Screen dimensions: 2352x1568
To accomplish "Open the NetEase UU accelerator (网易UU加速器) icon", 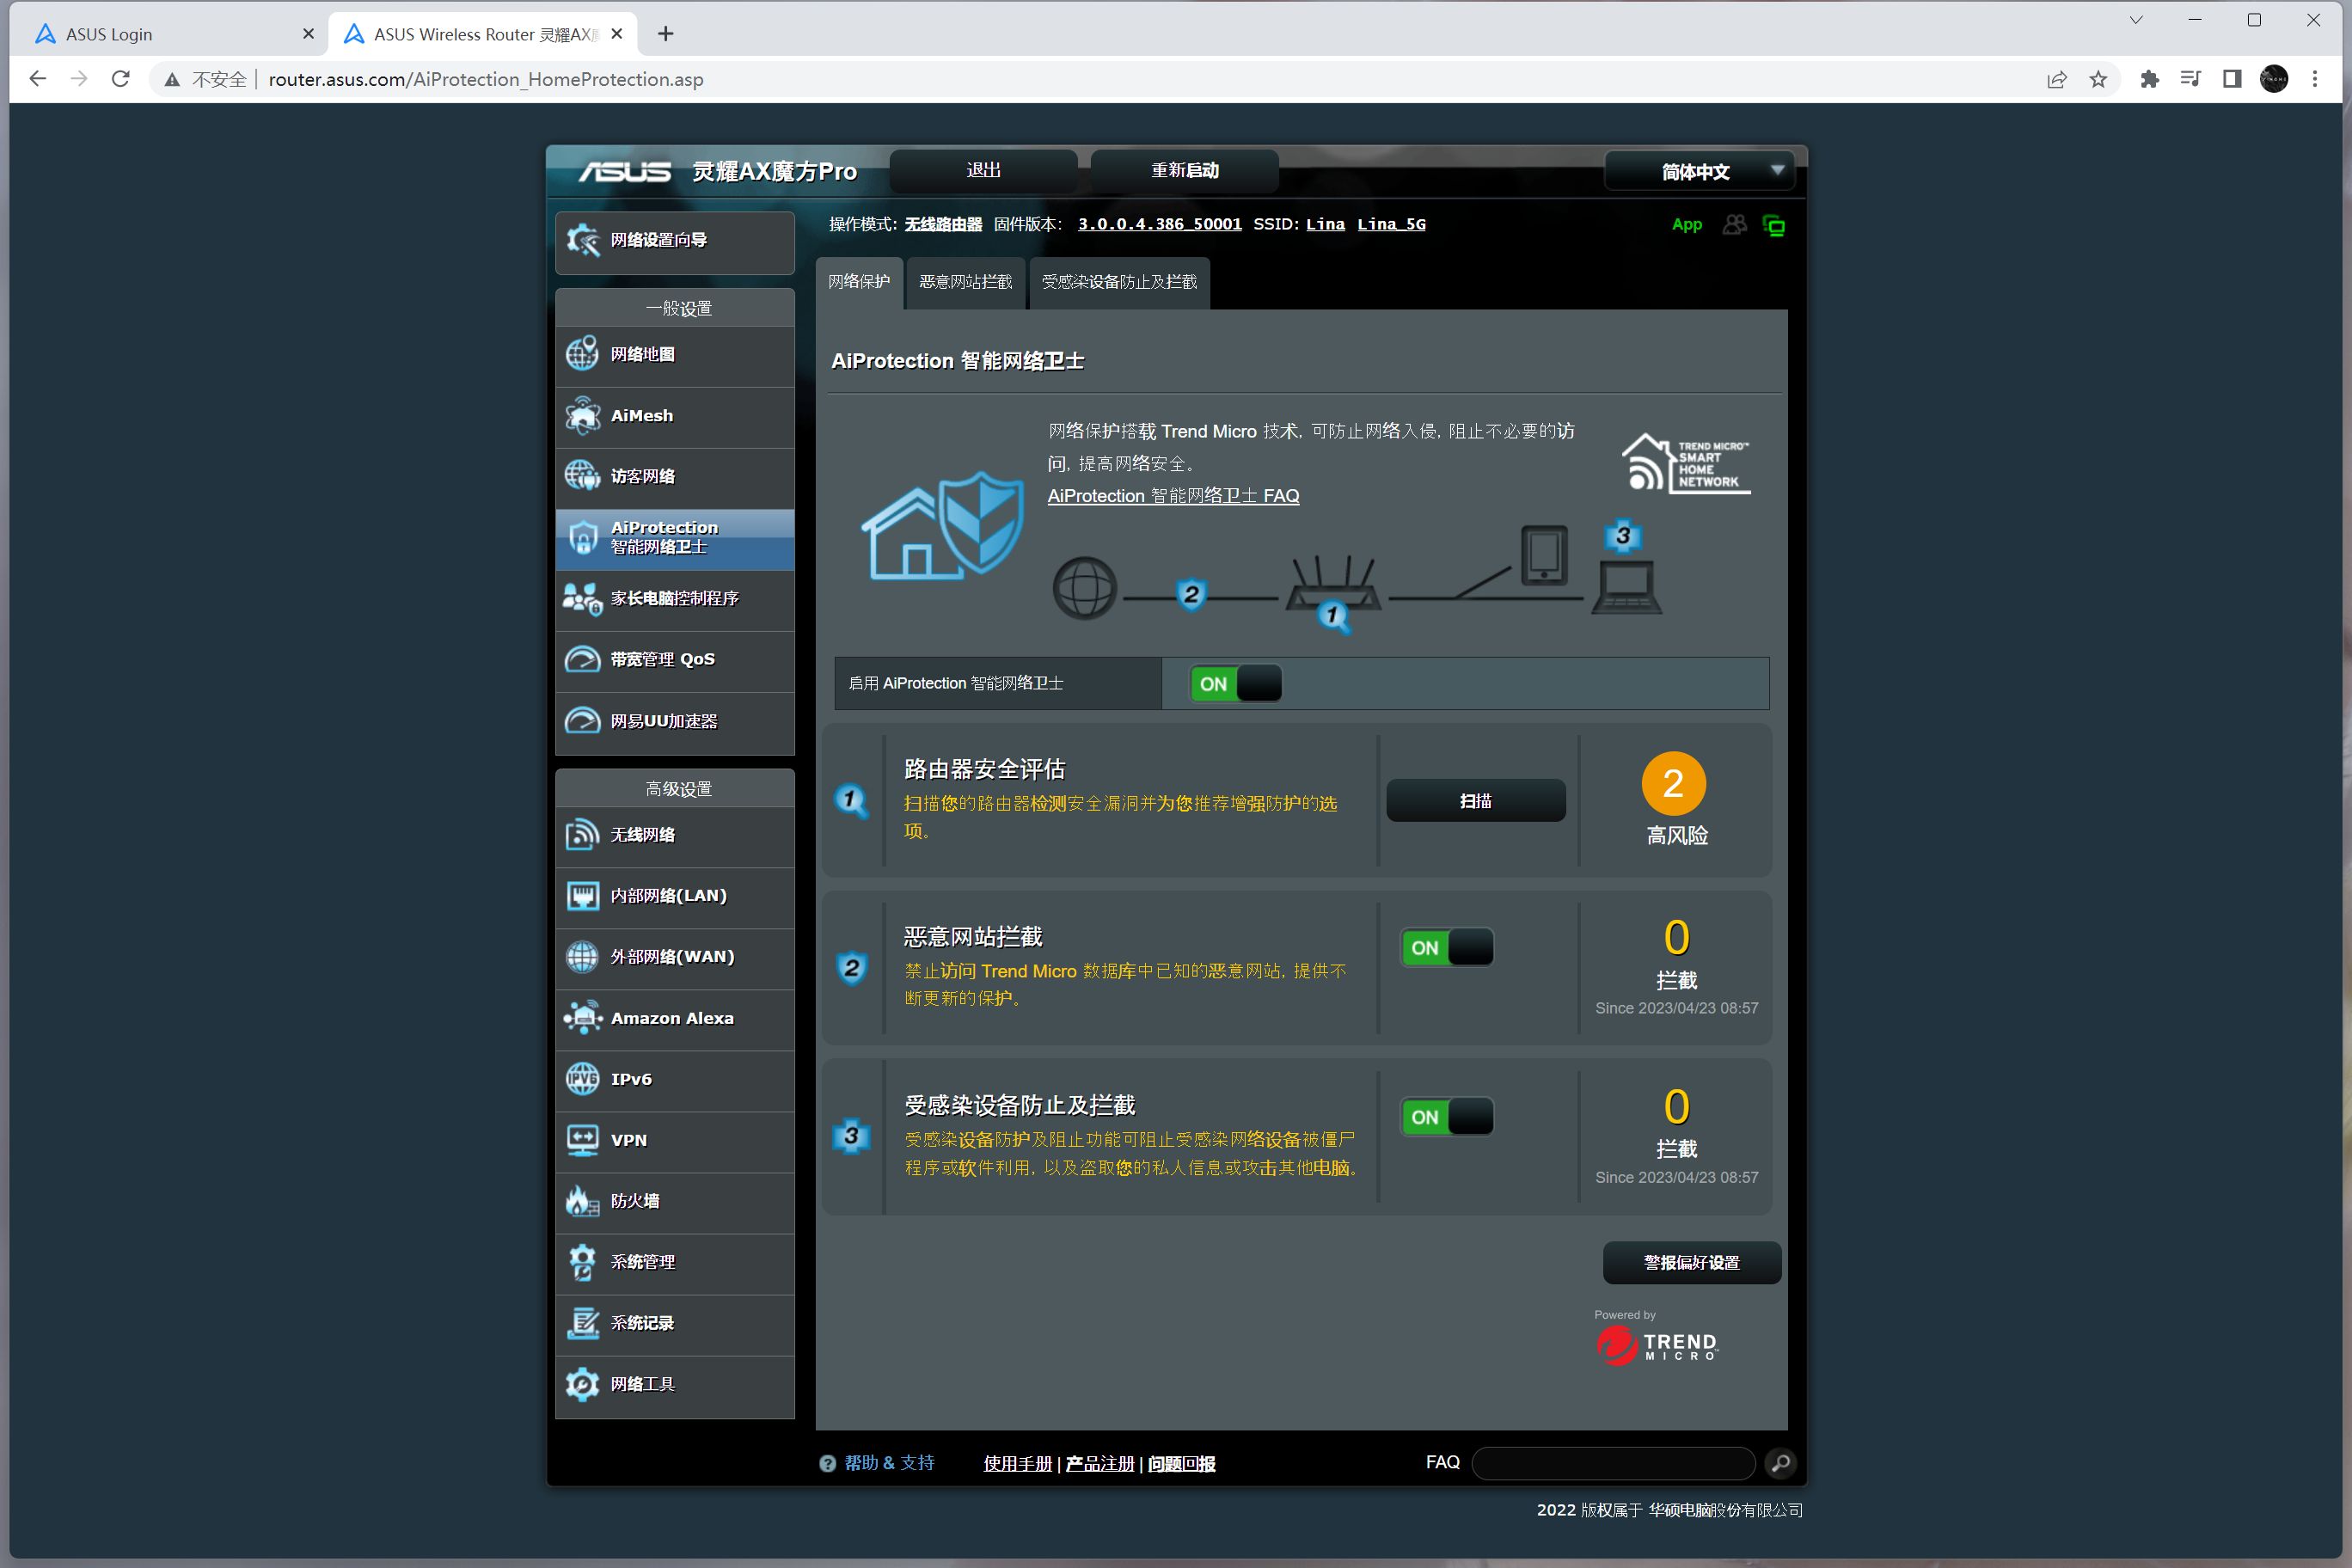I will tap(582, 721).
